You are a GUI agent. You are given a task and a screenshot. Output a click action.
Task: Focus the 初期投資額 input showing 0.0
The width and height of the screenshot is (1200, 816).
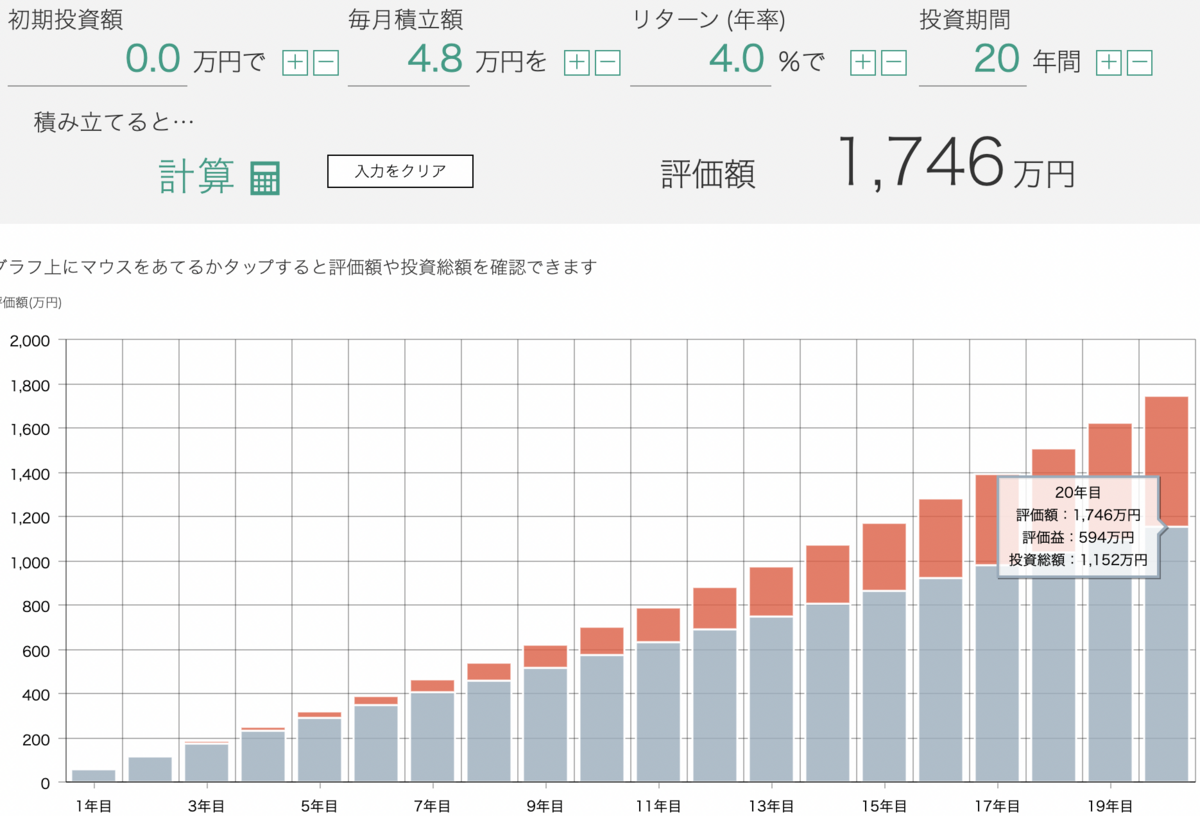[x=95, y=60]
